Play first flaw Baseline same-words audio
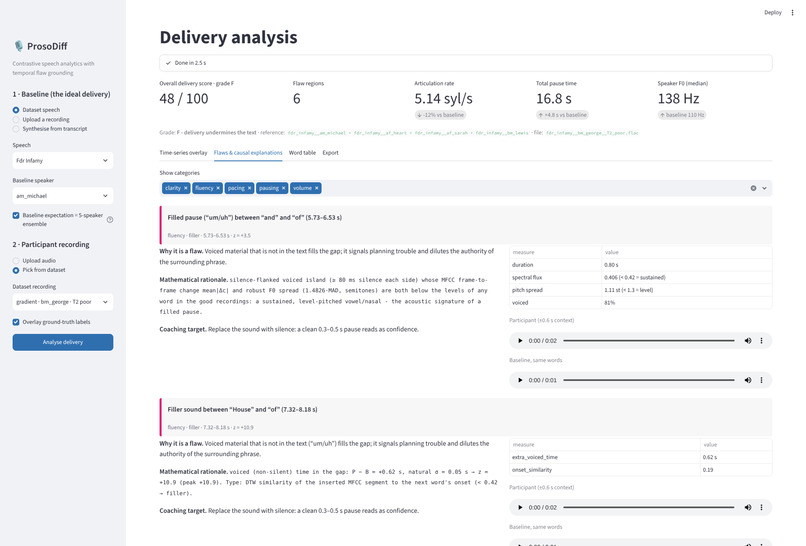This screenshot has width=806, height=546. click(x=520, y=380)
